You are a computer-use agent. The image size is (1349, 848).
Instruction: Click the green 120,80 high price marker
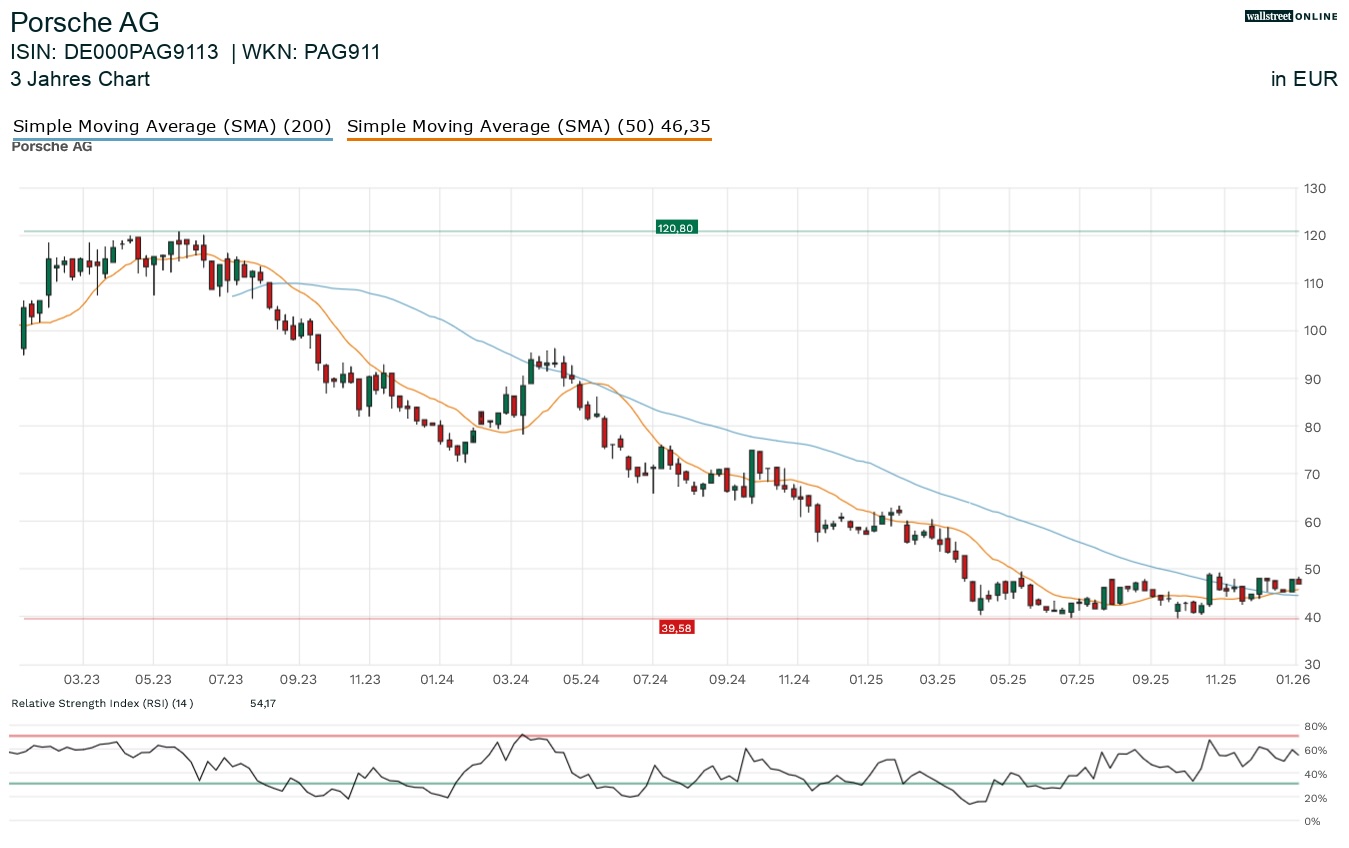tap(676, 228)
